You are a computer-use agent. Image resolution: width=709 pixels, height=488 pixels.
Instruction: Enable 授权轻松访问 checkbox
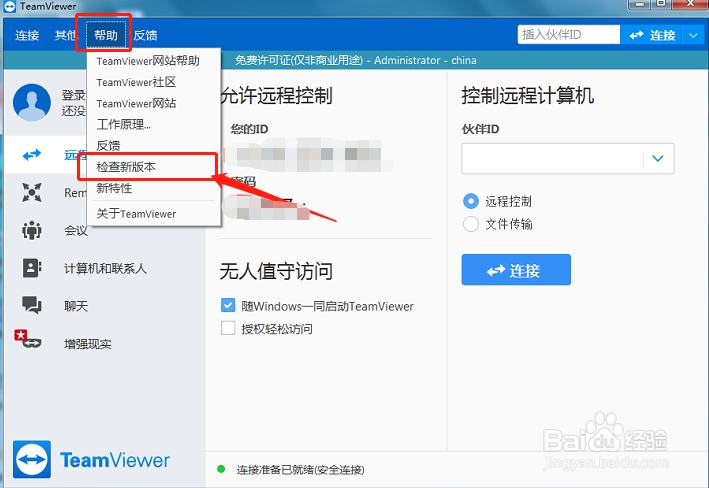click(x=228, y=328)
